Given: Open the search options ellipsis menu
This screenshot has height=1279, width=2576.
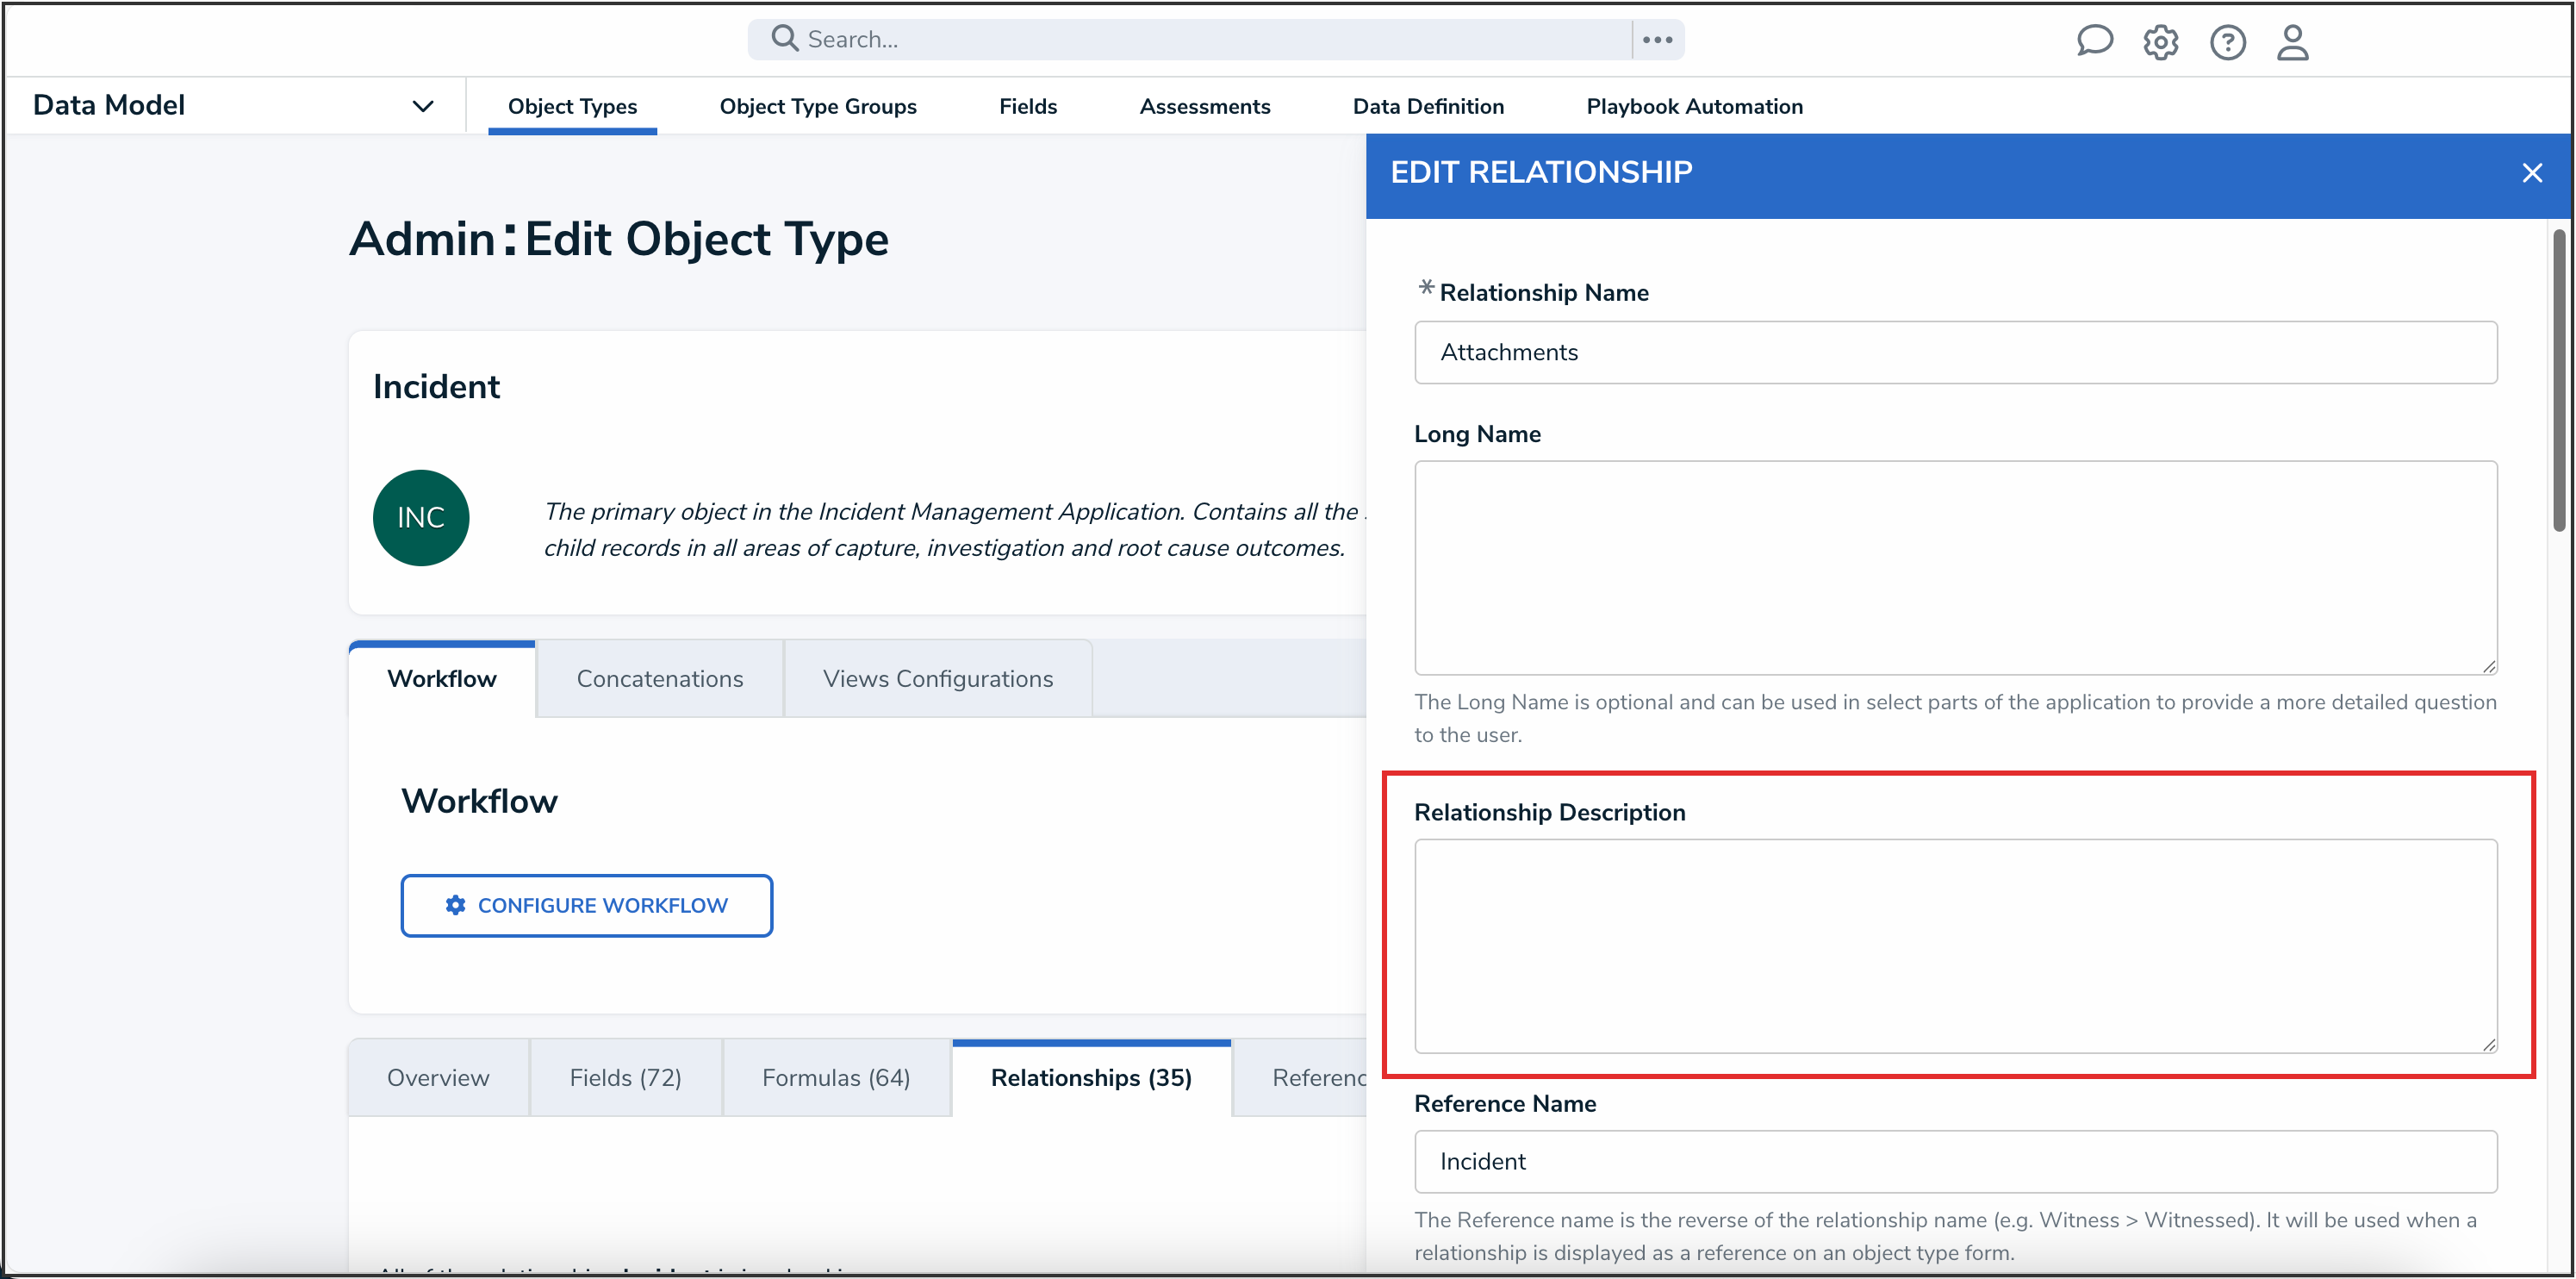Looking at the screenshot, I should click(1657, 40).
